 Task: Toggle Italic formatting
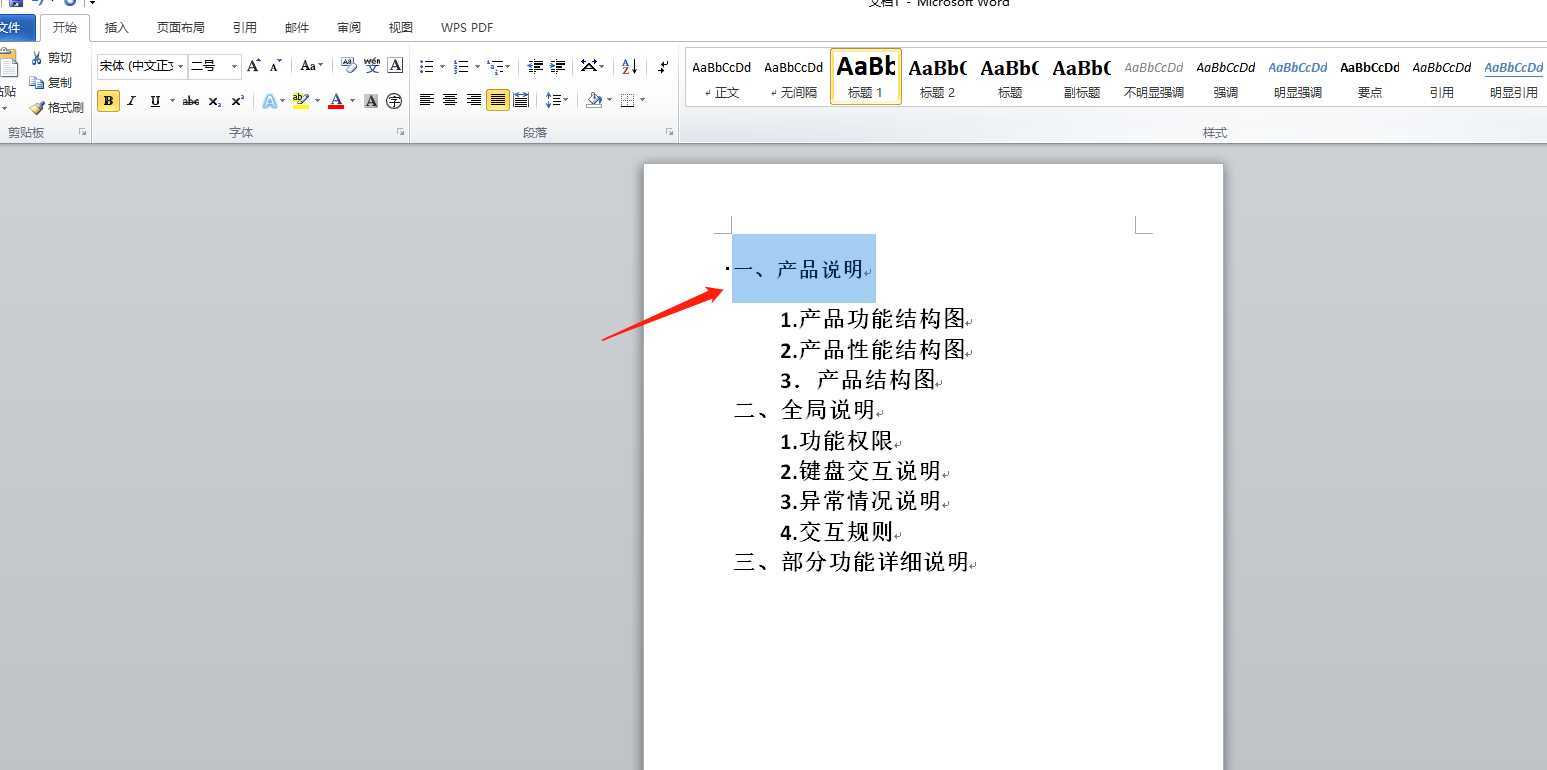pyautogui.click(x=131, y=101)
